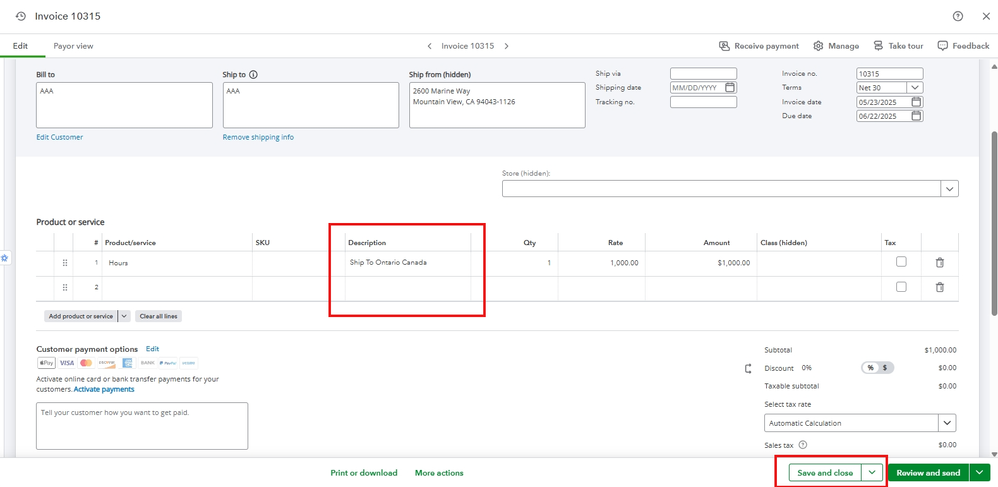Toggle the discount percent/dollar switch

878,368
